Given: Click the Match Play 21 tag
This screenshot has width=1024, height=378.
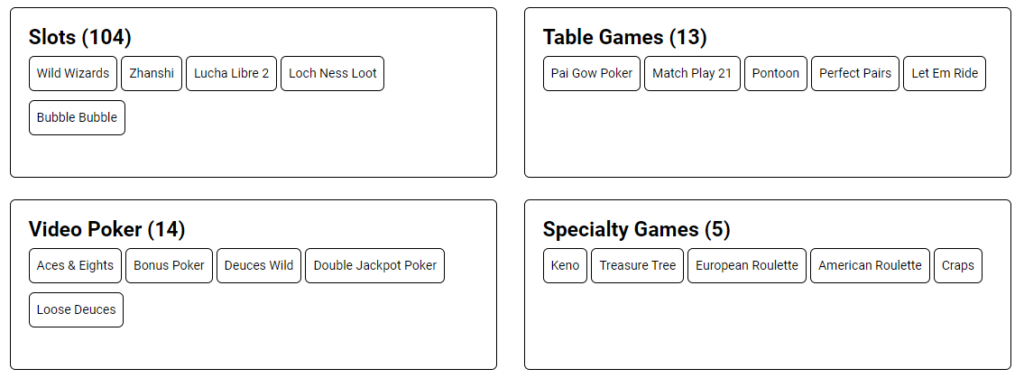Looking at the screenshot, I should pos(692,73).
